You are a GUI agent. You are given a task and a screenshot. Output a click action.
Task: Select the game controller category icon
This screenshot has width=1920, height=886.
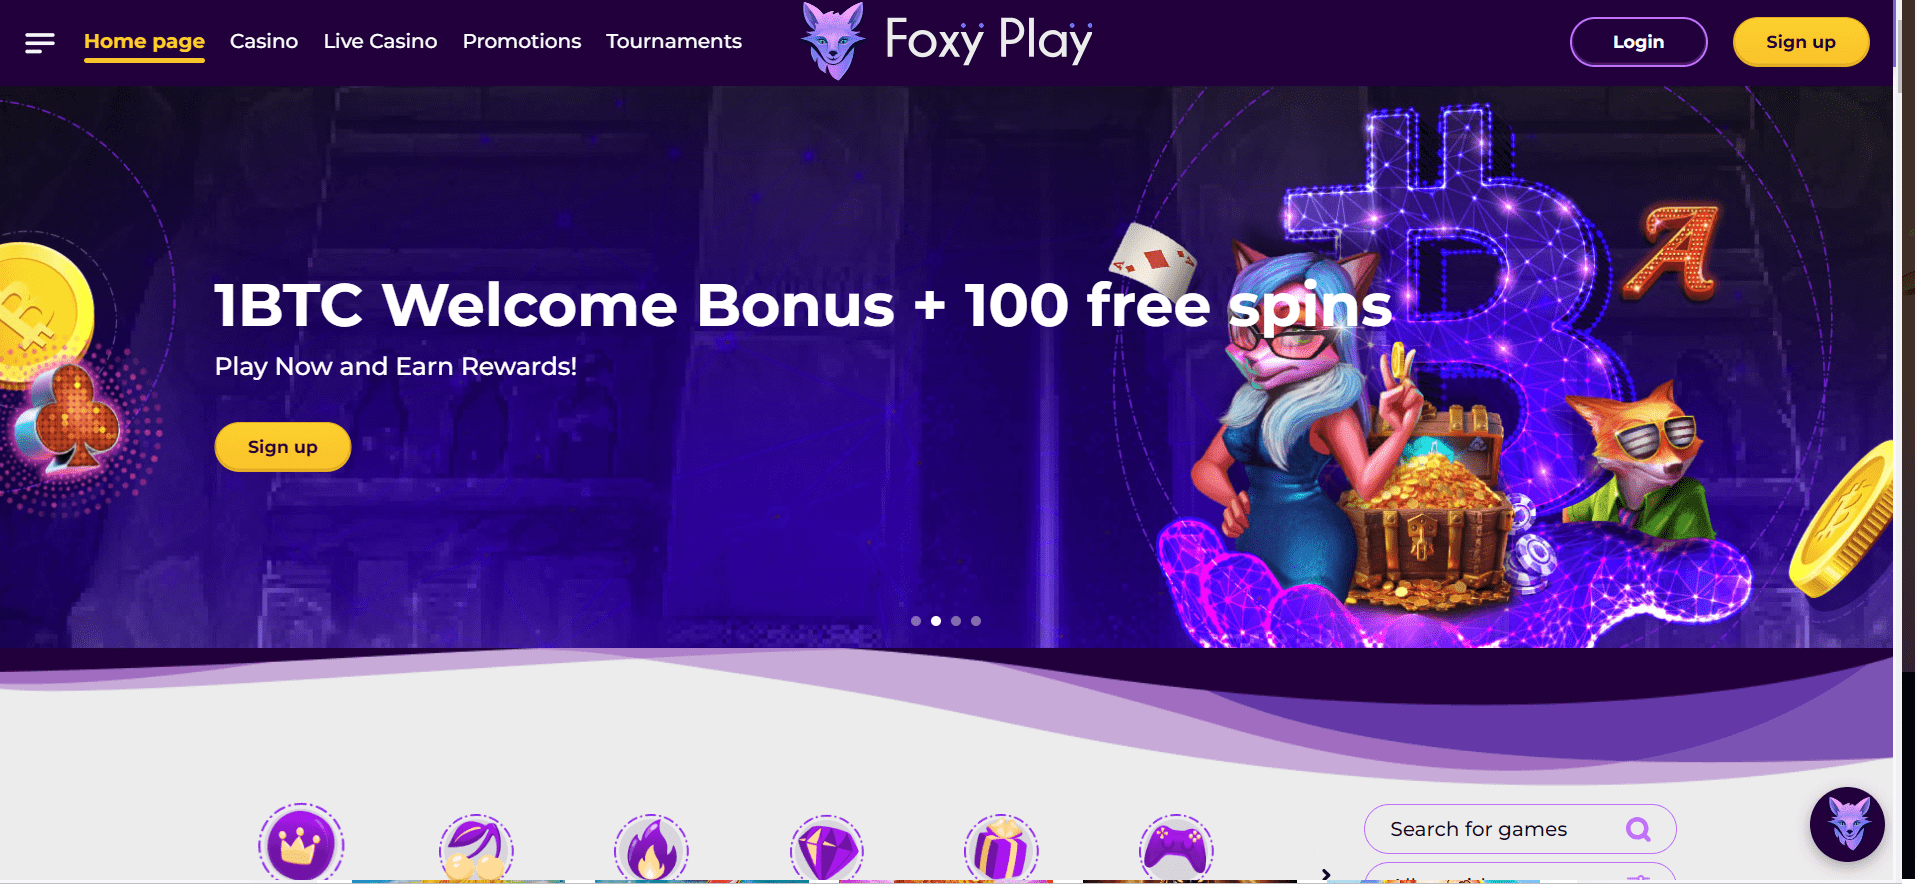pos(1176,848)
